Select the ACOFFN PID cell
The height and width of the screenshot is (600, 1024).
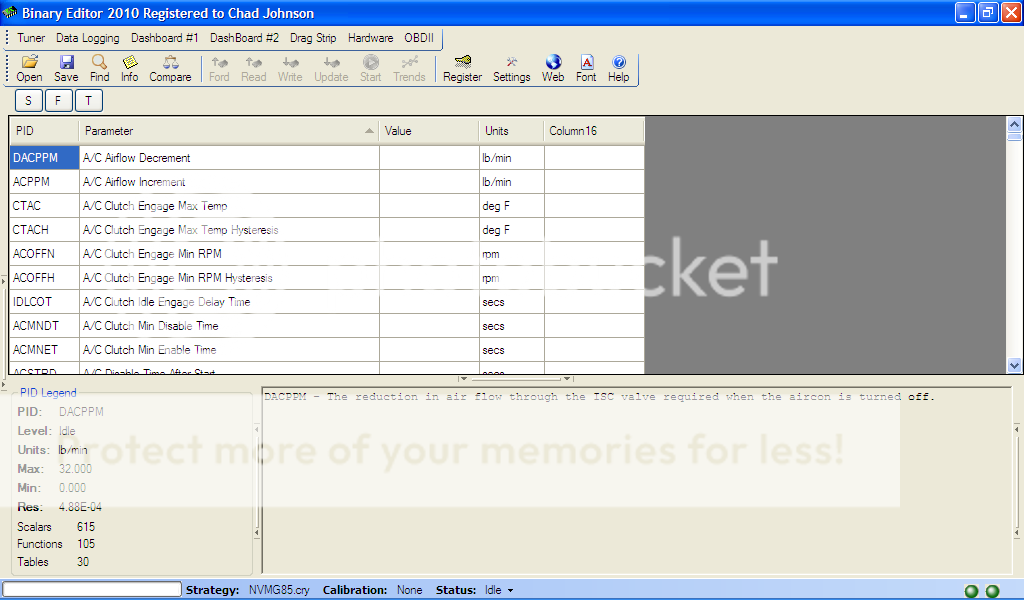tap(44, 254)
